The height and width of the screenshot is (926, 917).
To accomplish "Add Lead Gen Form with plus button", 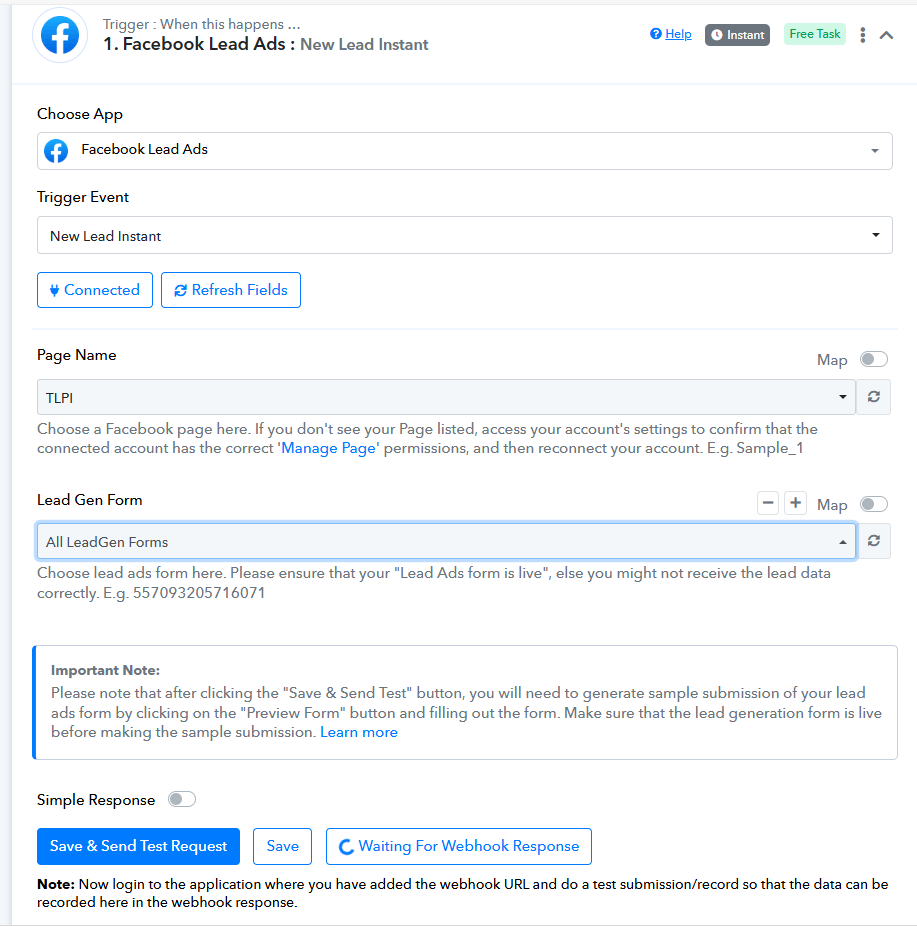I will point(795,503).
